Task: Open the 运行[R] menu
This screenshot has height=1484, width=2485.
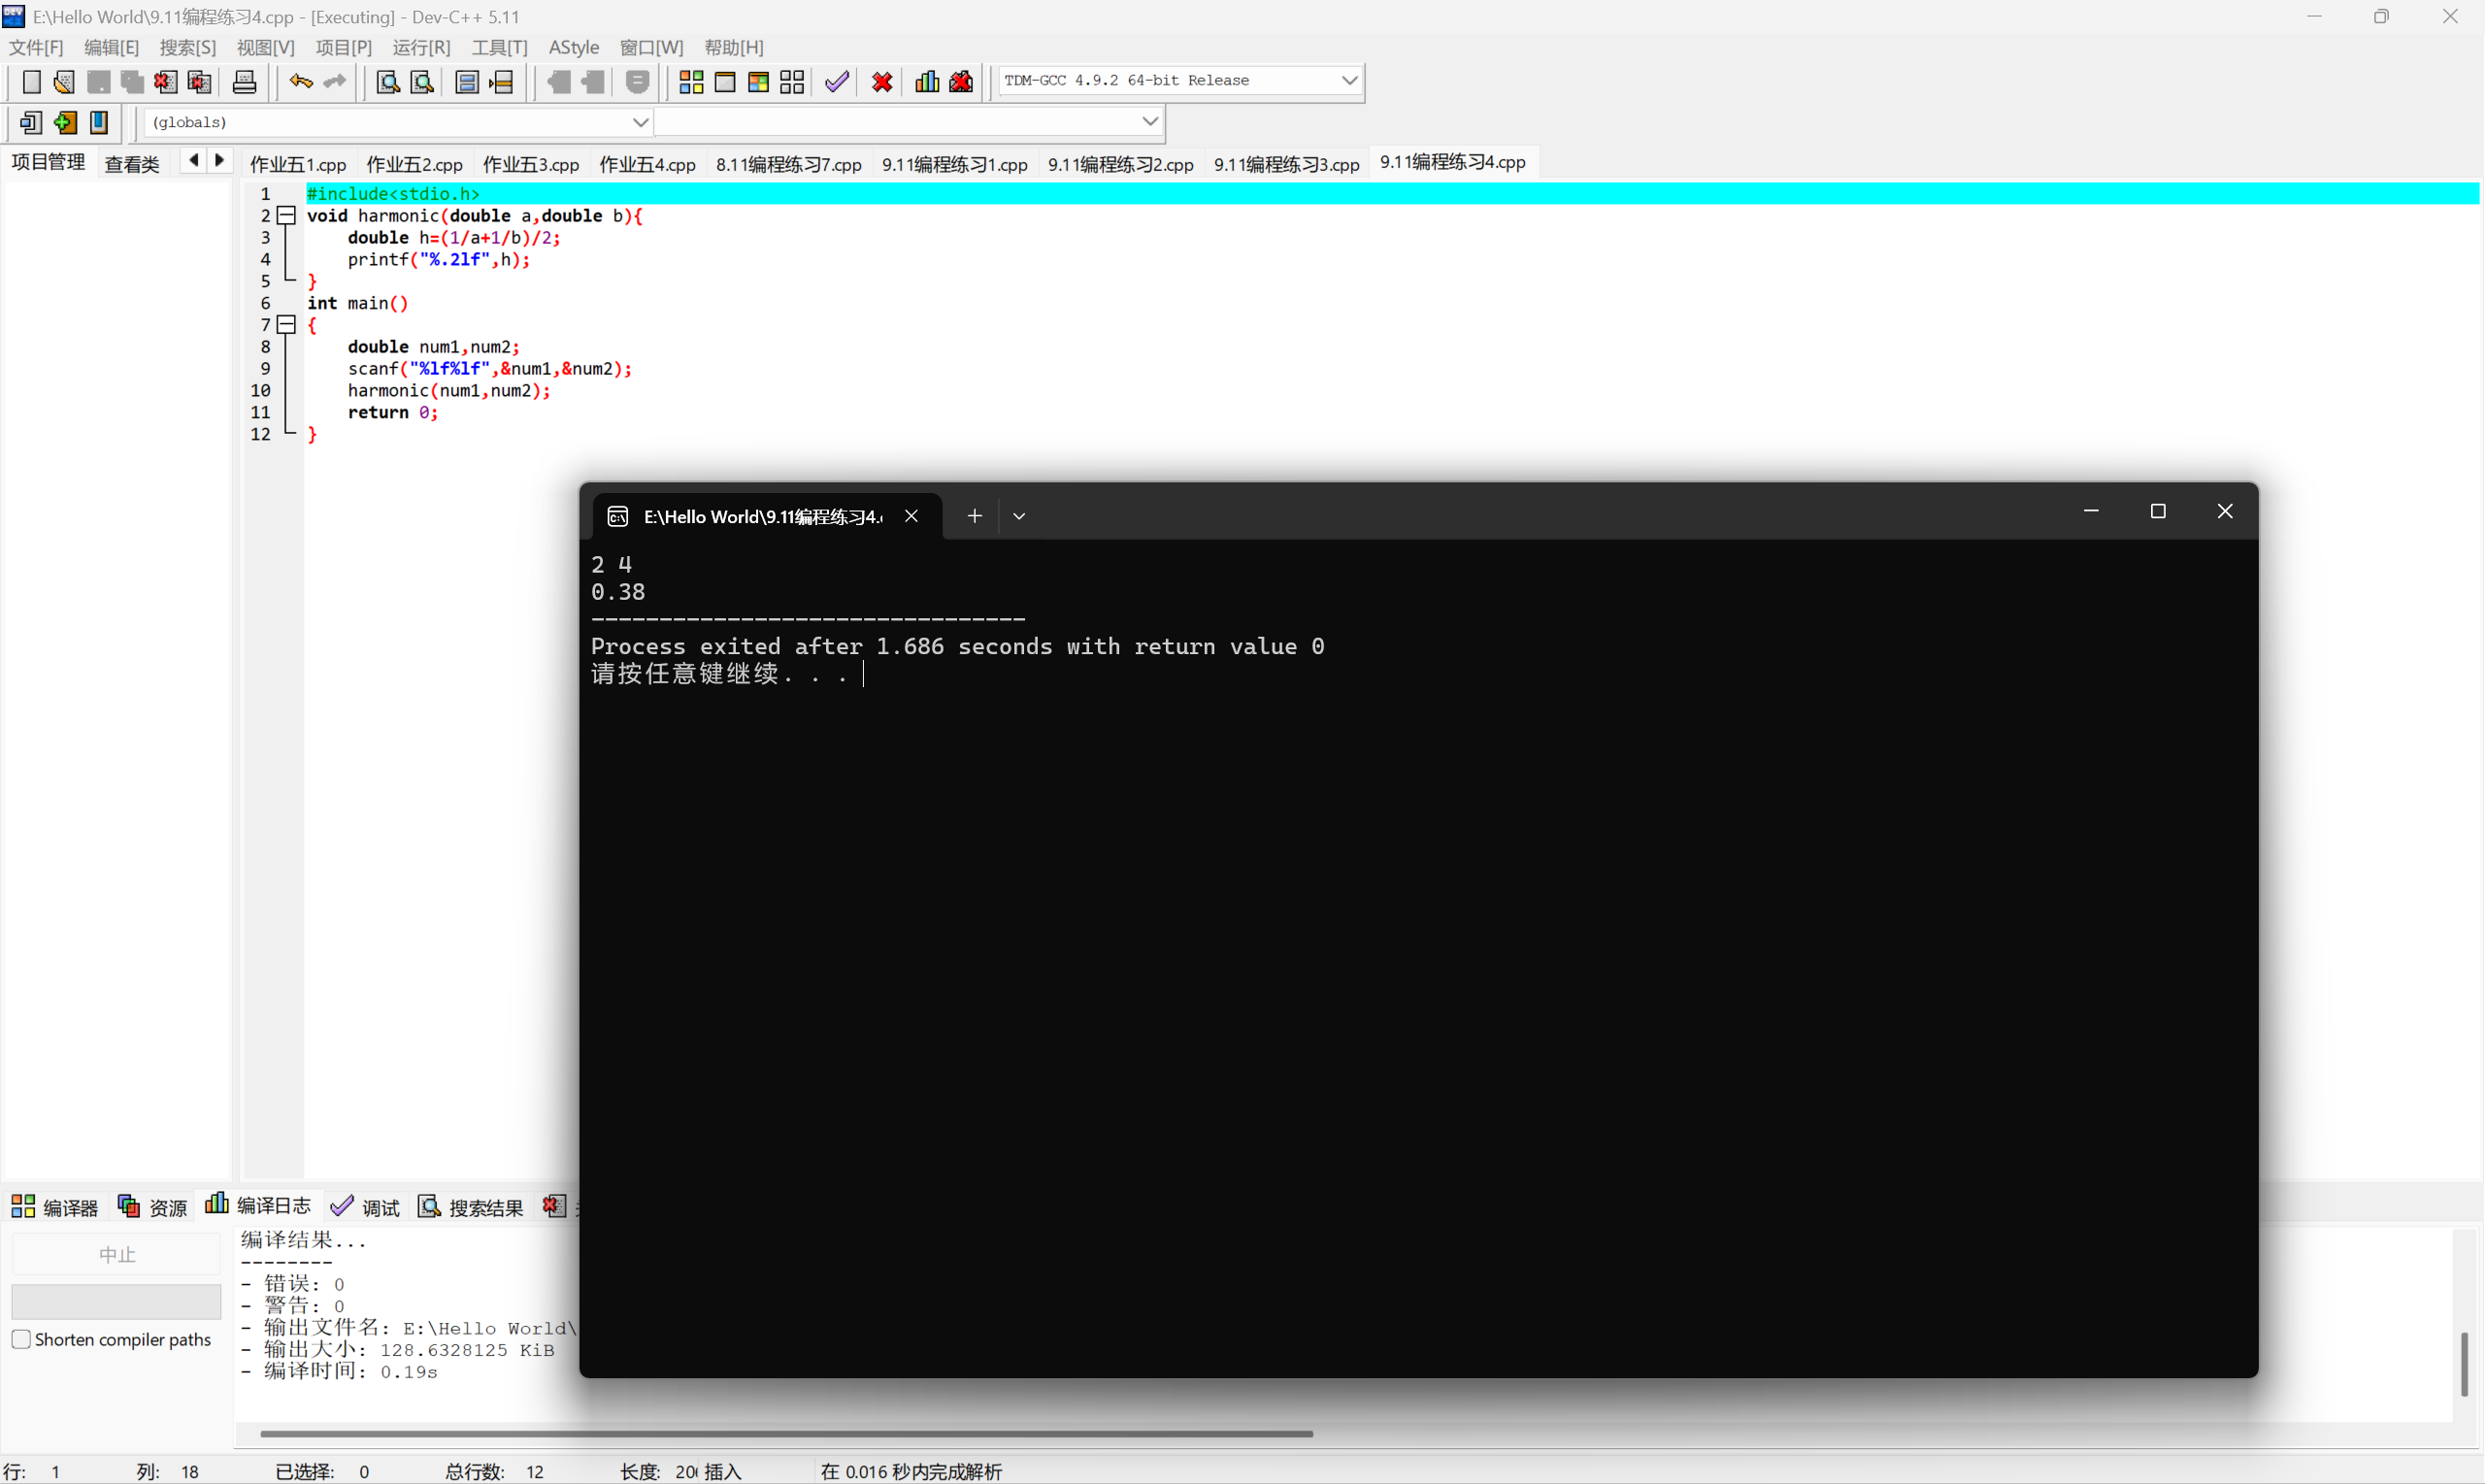Action: pyautogui.click(x=421, y=47)
